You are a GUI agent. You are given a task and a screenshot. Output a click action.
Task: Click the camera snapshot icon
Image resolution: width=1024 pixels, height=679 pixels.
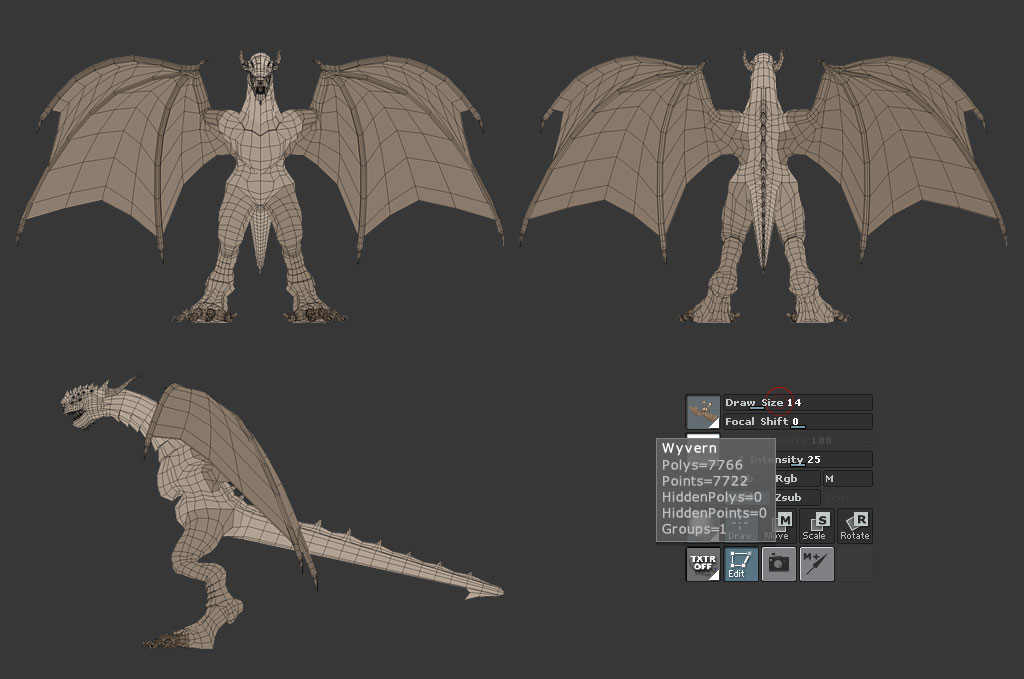[778, 564]
